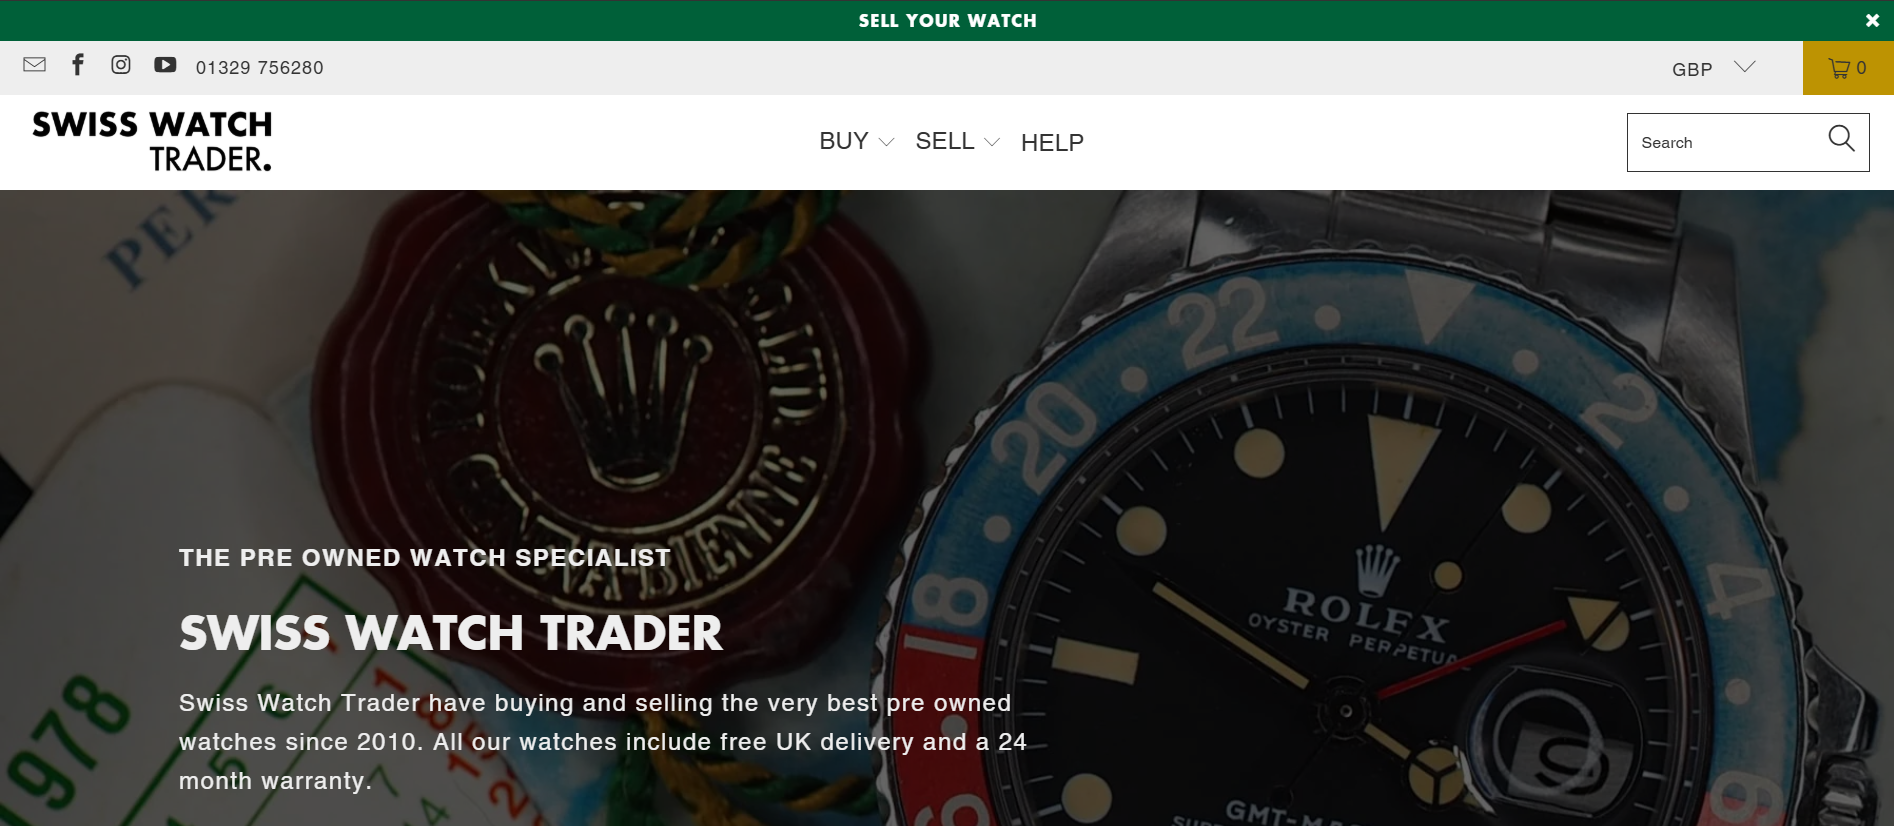Viewport: 1894px width, 826px height.
Task: Expand the GBP currency dropdown
Action: coord(1714,68)
